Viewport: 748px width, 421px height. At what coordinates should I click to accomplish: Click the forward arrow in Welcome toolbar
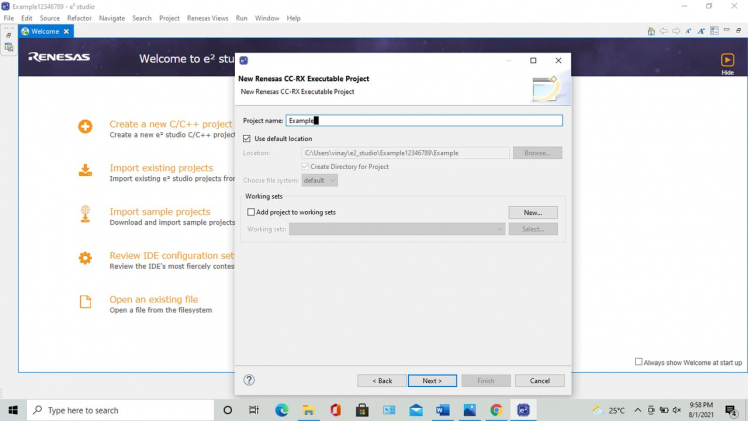676,31
